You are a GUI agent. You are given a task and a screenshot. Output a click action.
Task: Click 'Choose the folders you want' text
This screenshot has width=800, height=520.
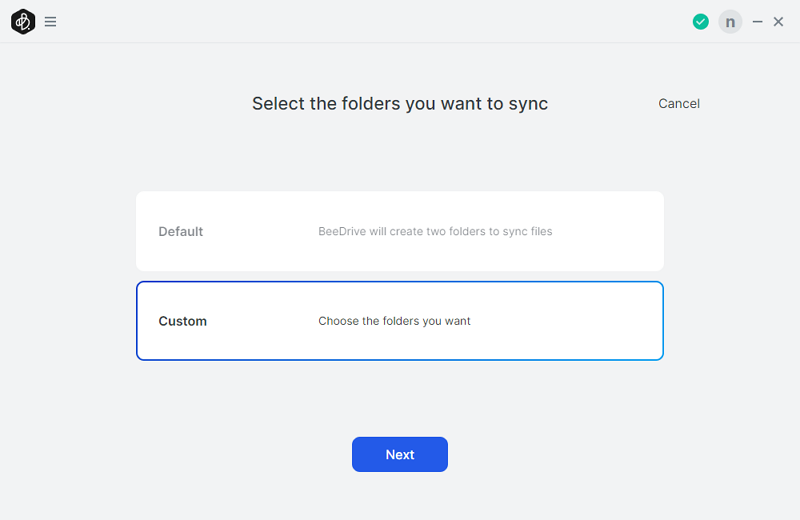point(394,321)
